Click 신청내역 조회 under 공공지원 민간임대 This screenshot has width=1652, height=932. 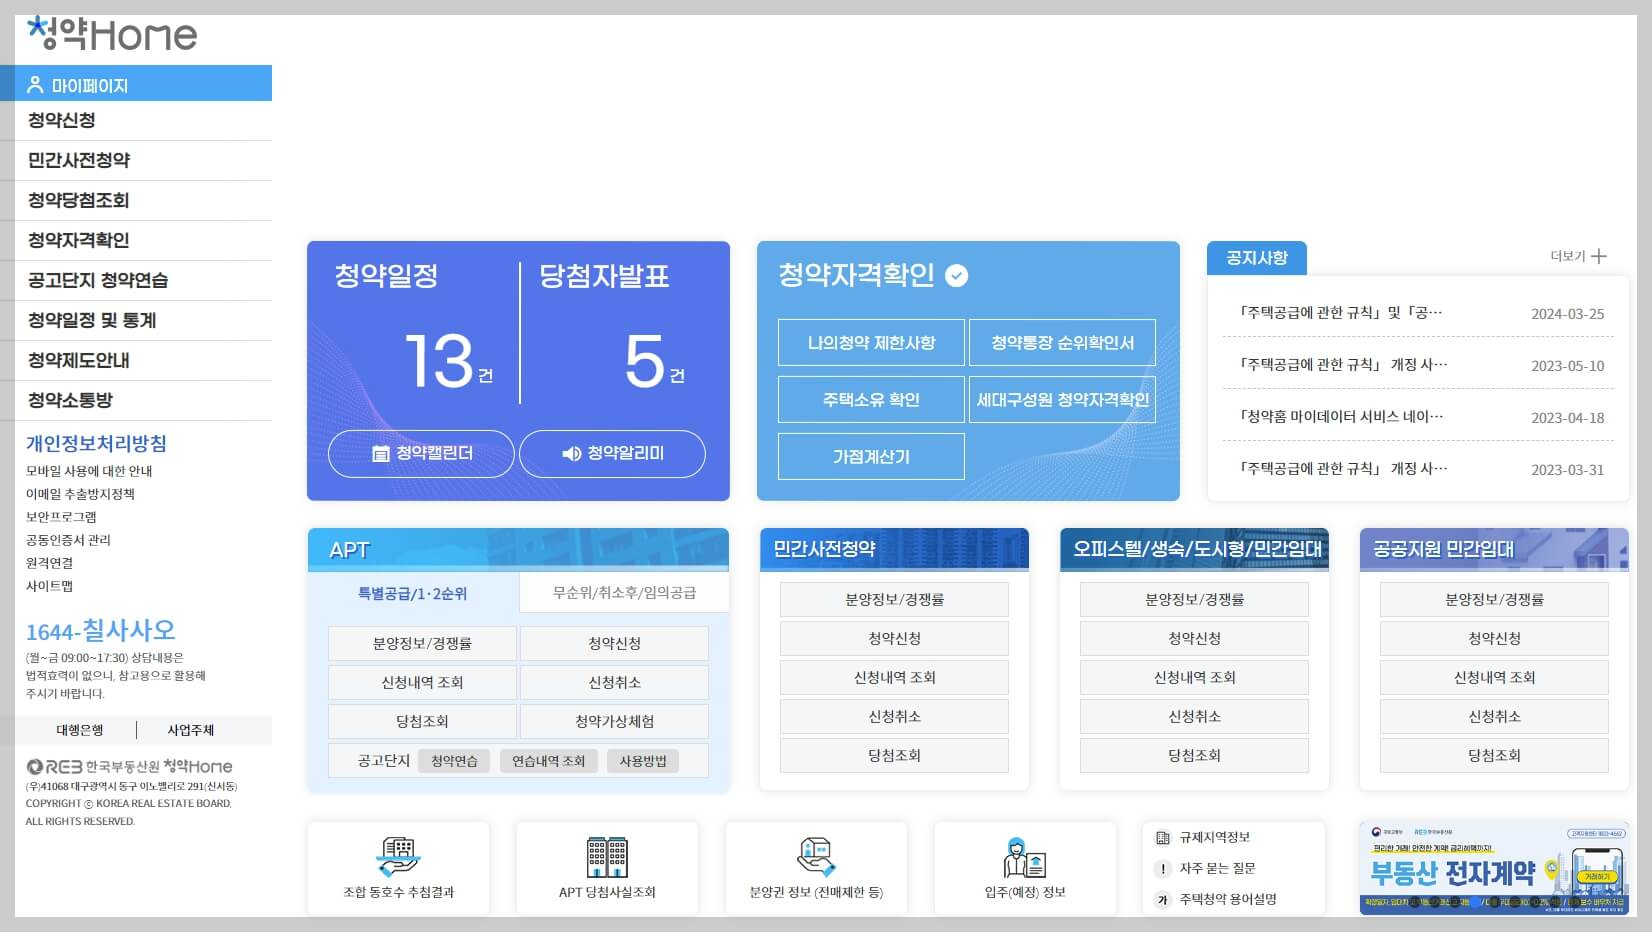coord(1494,678)
